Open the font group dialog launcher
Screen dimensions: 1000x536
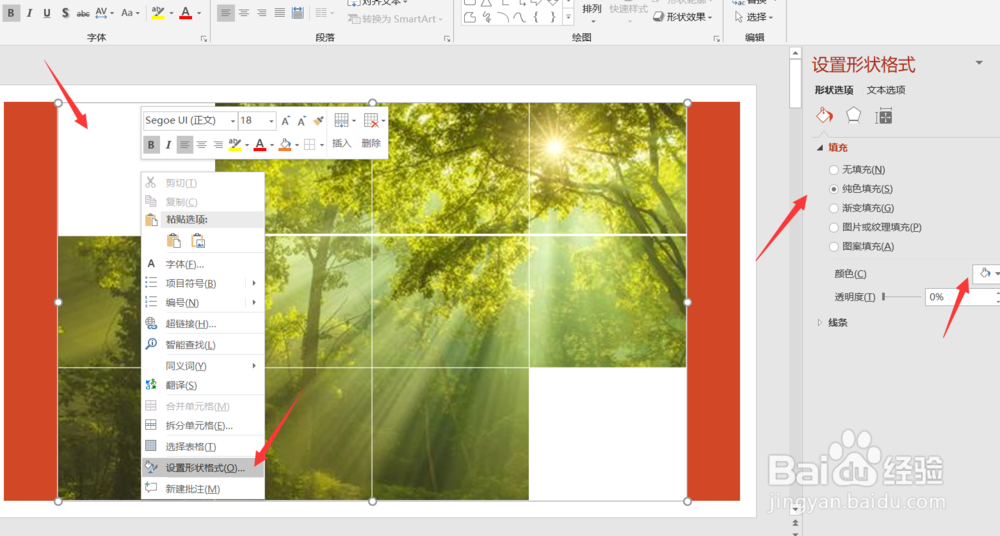[204, 39]
